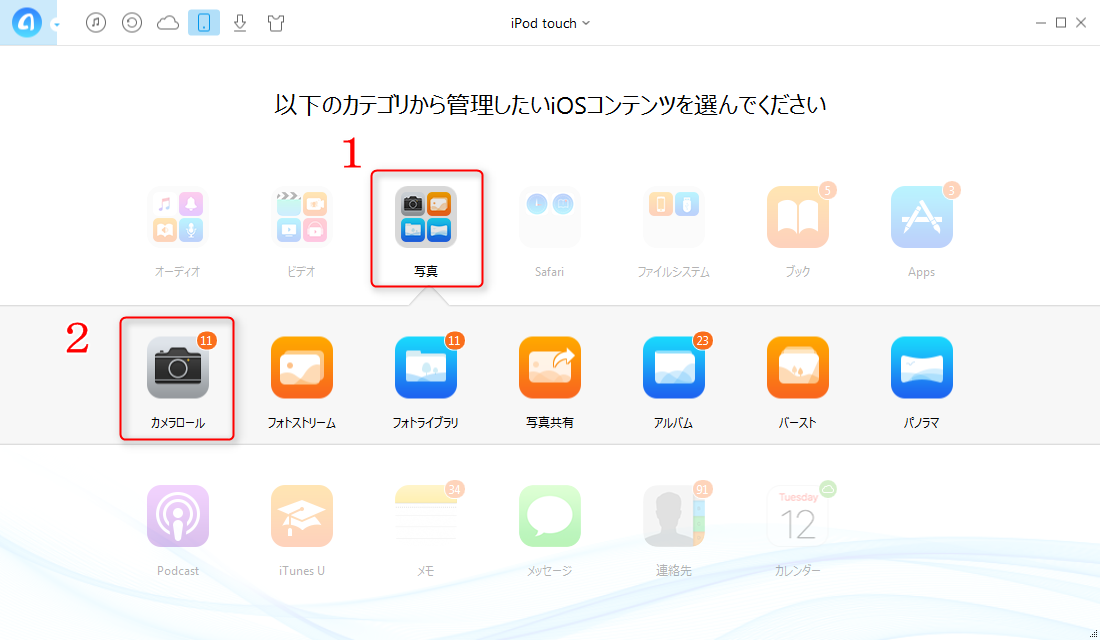The width and height of the screenshot is (1100, 640).
Task: Open バースト icon
Action: coord(798,367)
